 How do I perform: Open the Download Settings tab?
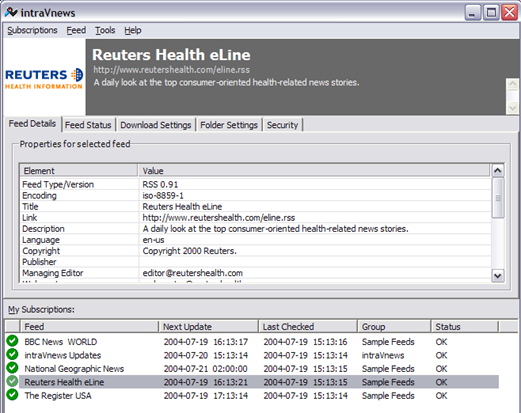tap(156, 125)
